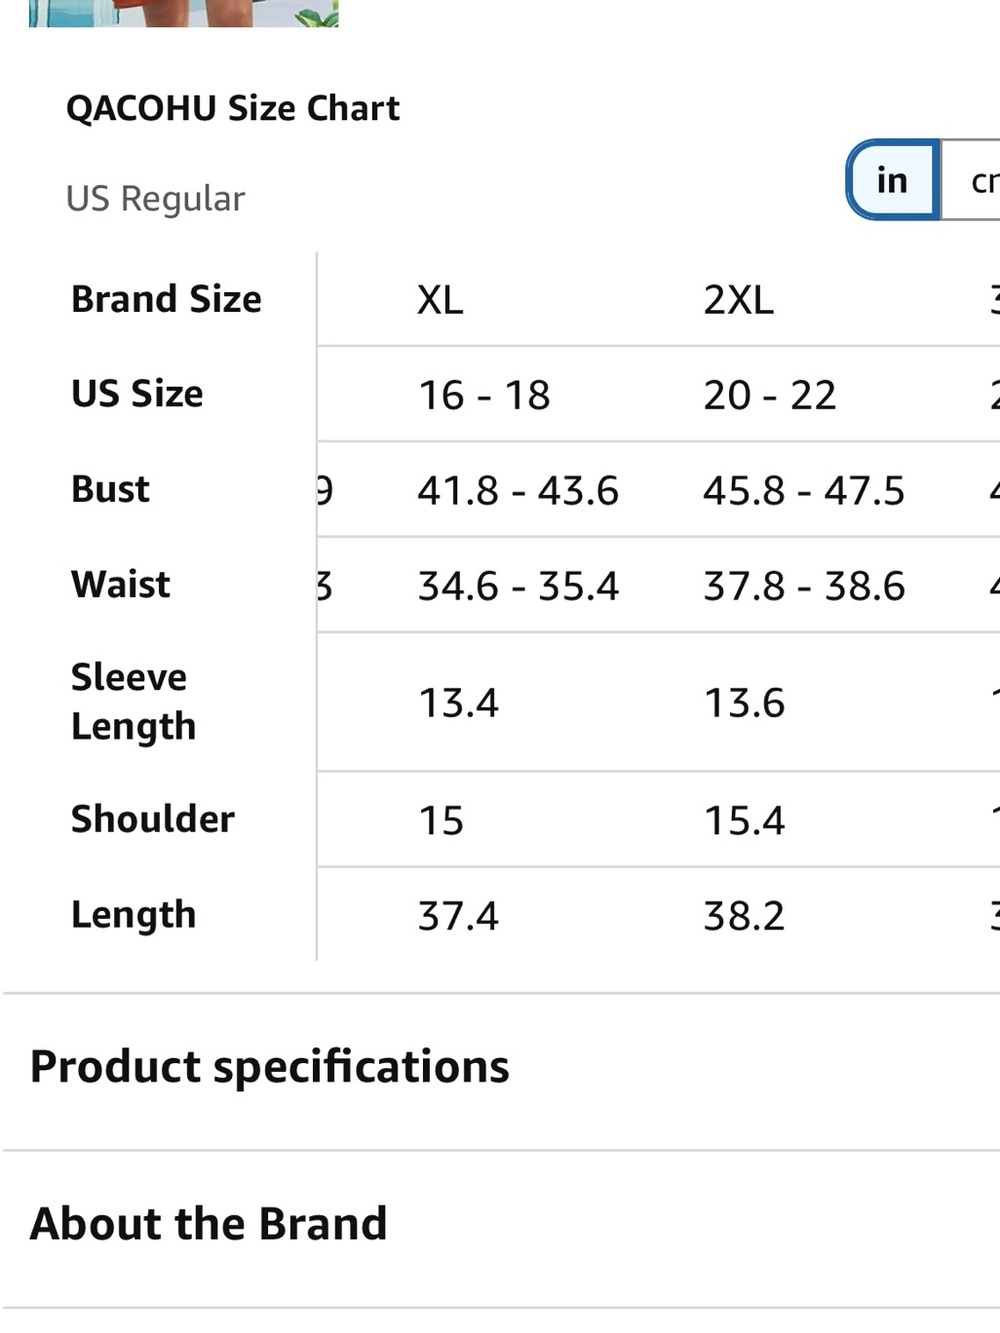The image size is (1000, 1333).
Task: Tap the XL waist measurement 34.6 - 35.4
Action: [x=518, y=586]
